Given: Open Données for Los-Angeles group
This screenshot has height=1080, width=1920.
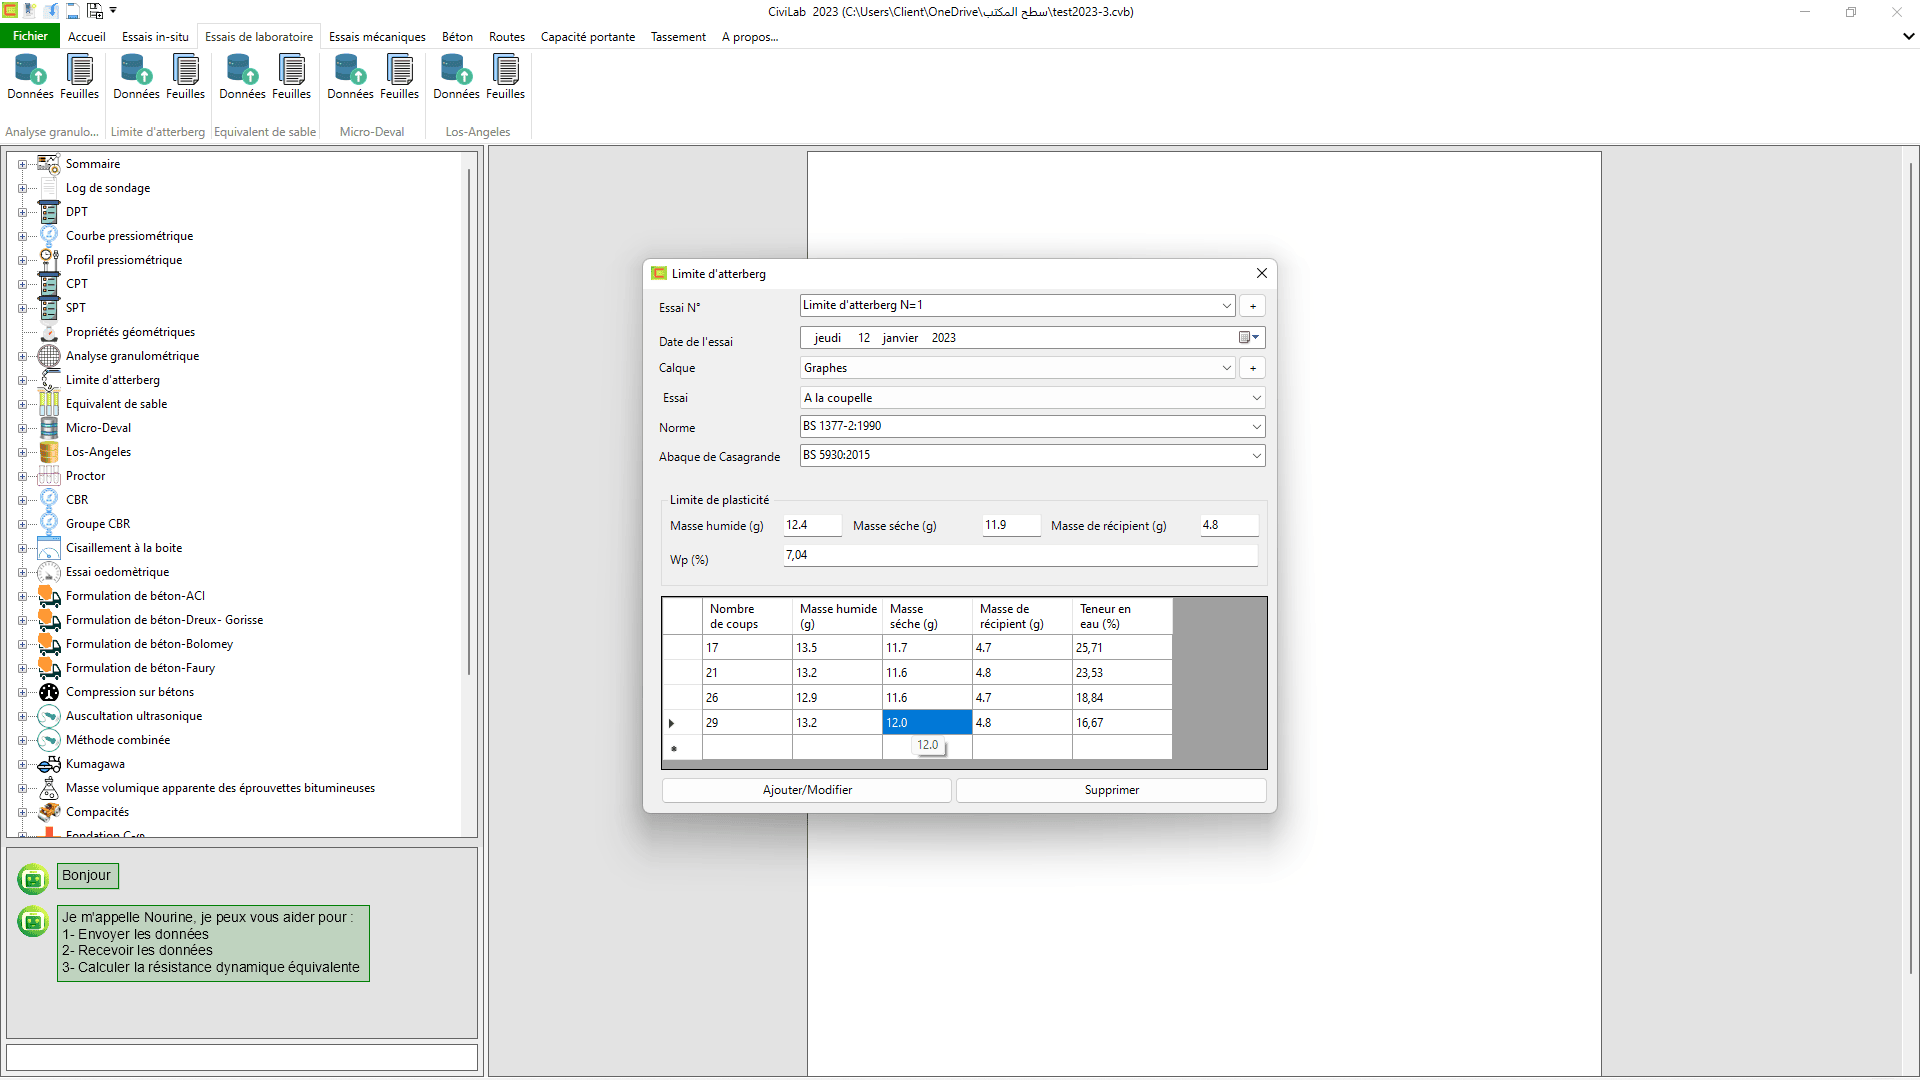Looking at the screenshot, I should tap(456, 77).
